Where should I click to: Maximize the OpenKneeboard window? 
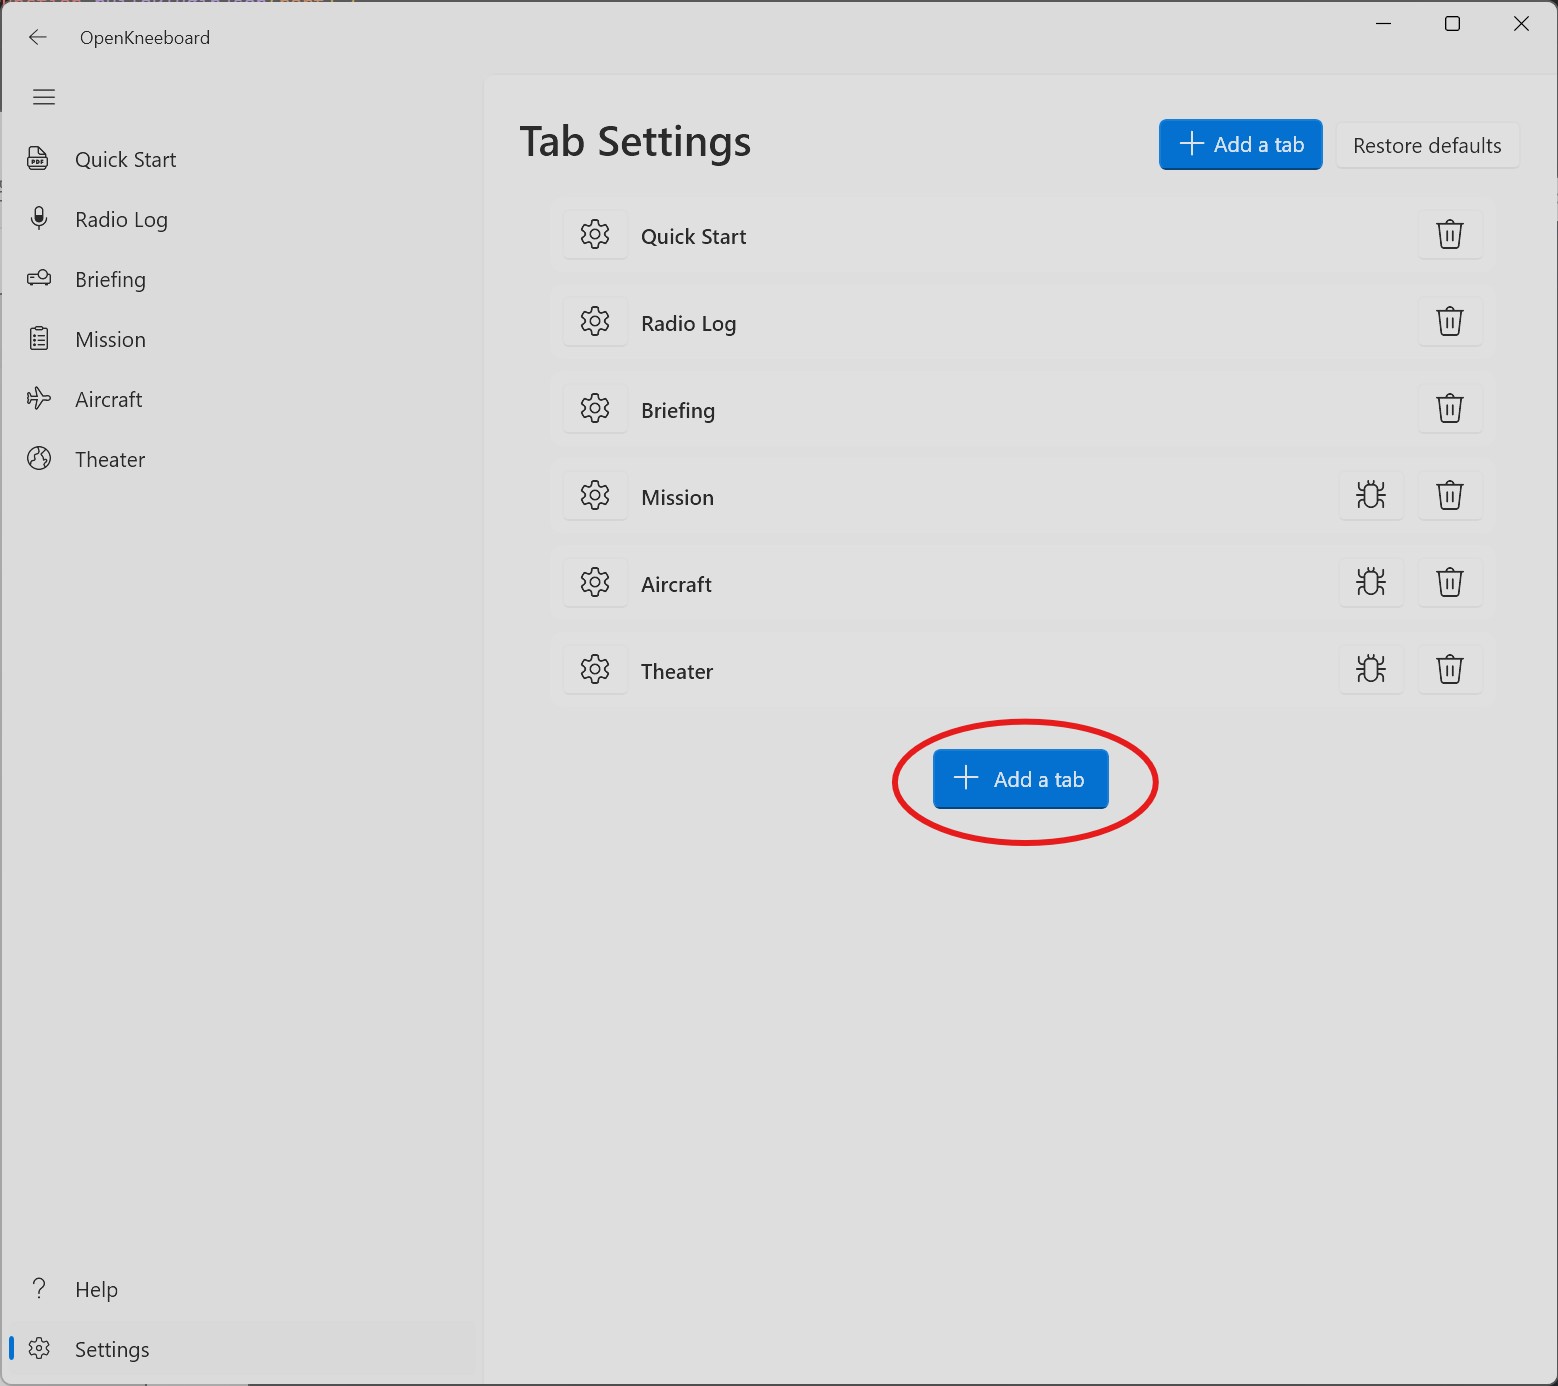[1452, 23]
